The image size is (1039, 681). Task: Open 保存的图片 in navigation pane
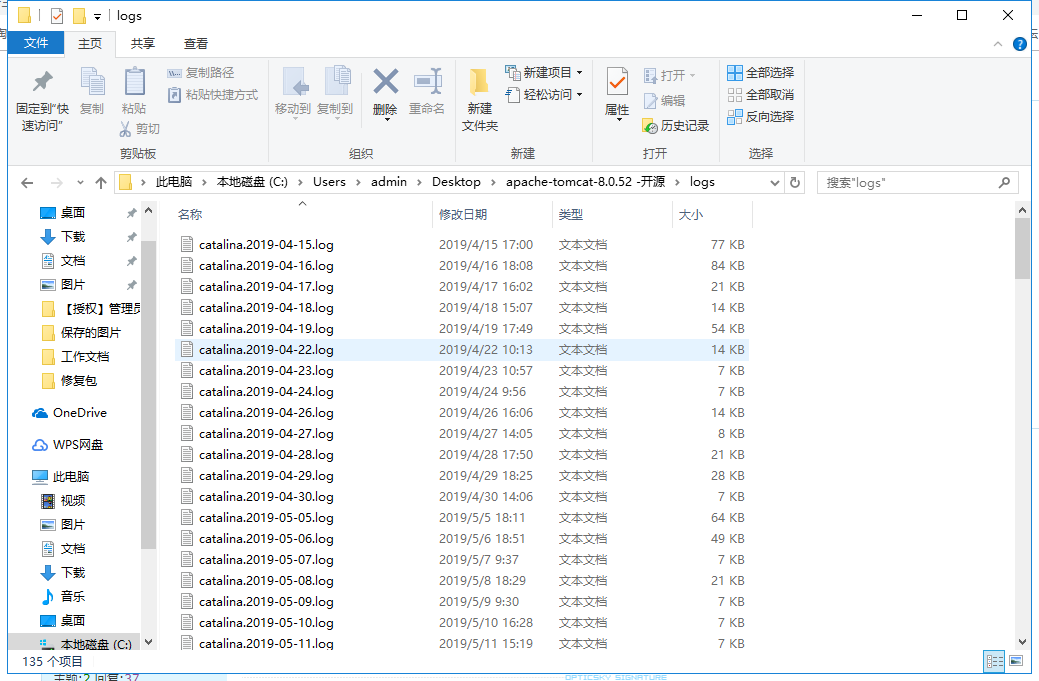click(81, 333)
